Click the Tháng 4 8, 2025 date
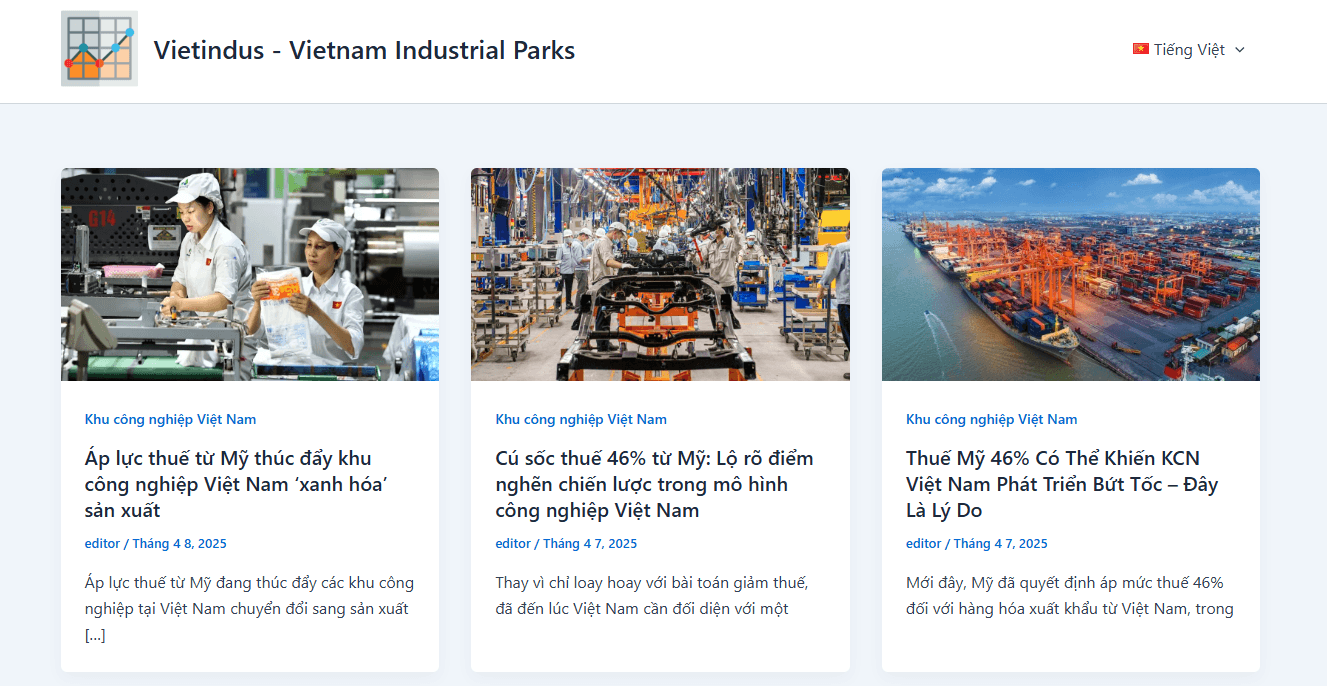This screenshot has height=686, width=1327. [180, 544]
